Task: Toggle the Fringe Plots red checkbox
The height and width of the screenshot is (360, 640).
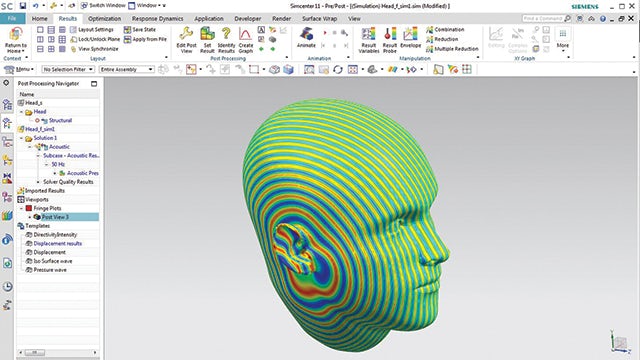Action: pyautogui.click(x=29, y=208)
